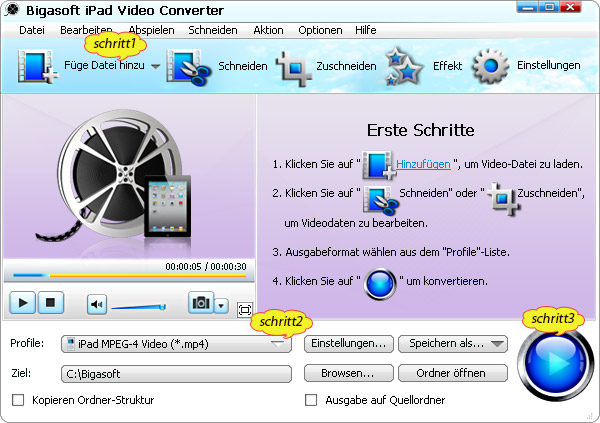Click the Einstellungen... button beside Profile

click(349, 343)
